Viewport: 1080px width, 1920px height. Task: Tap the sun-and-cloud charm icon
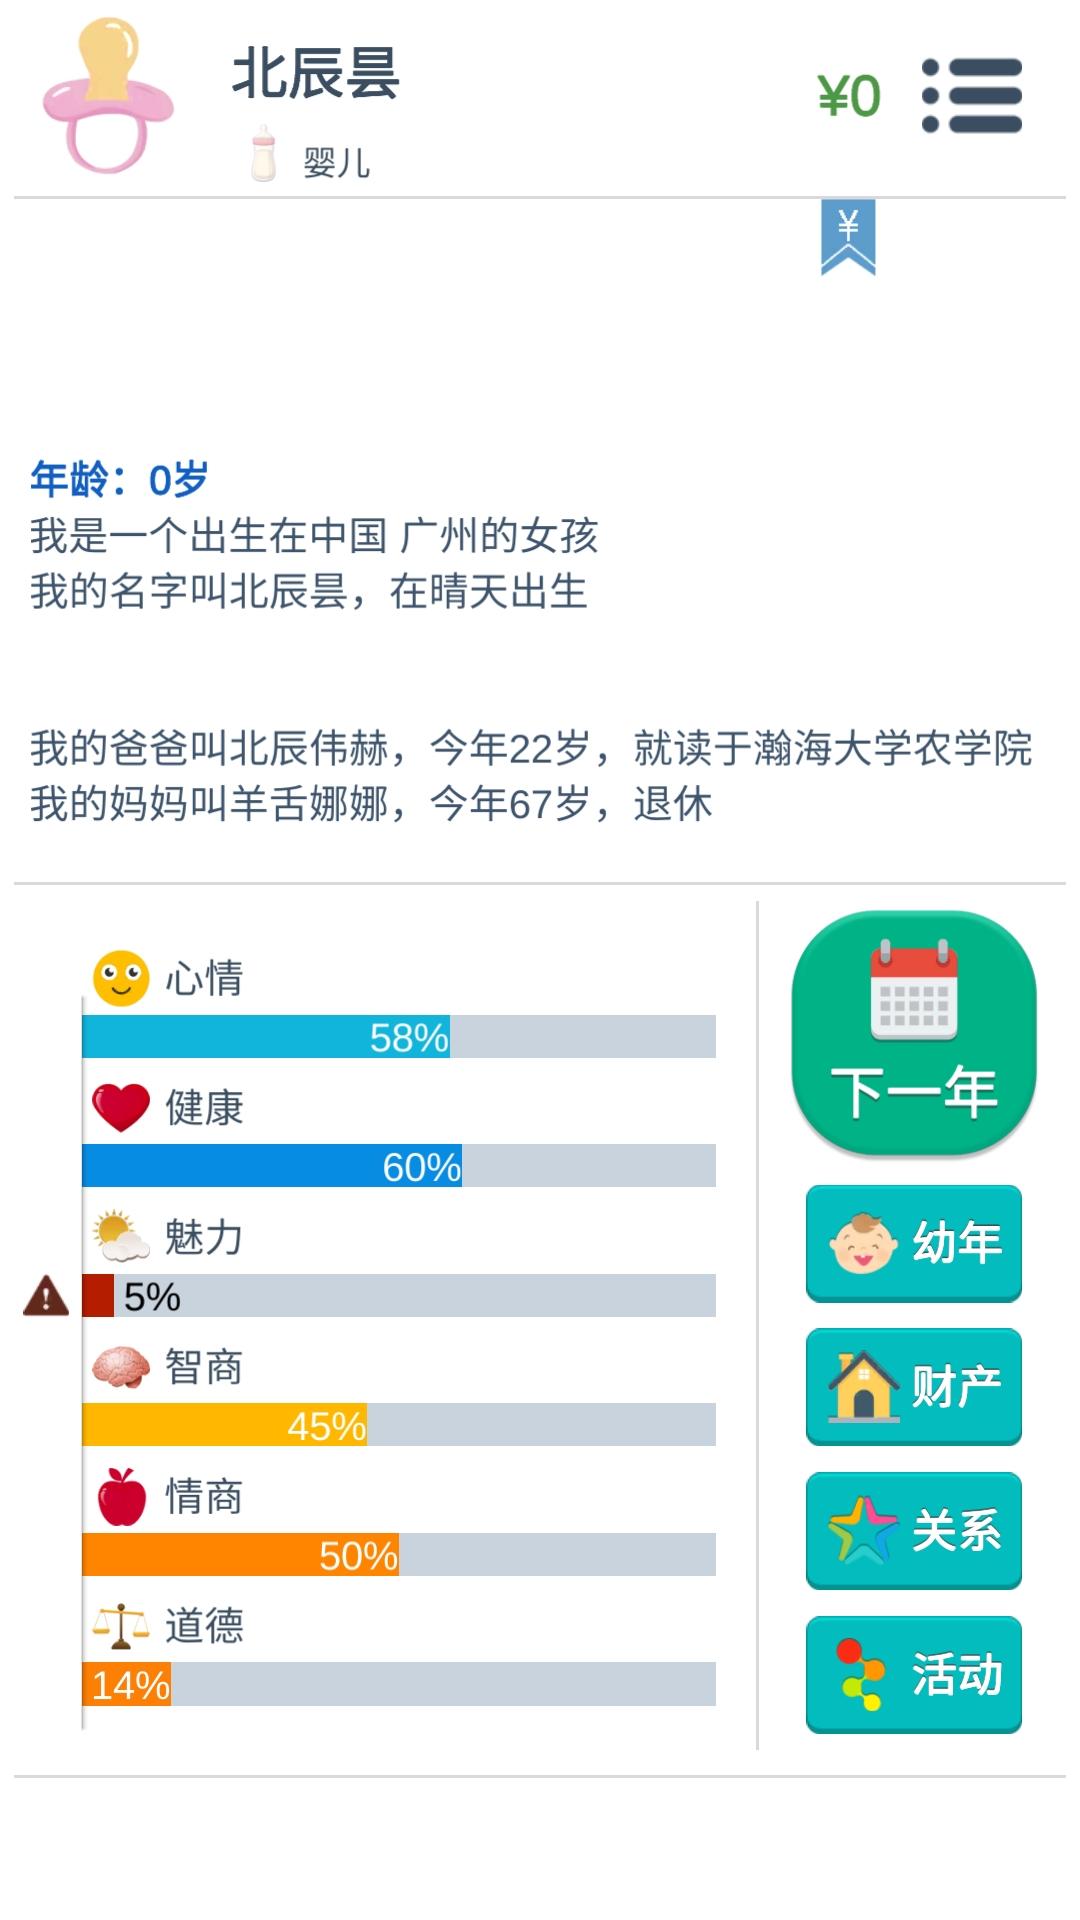point(121,1237)
